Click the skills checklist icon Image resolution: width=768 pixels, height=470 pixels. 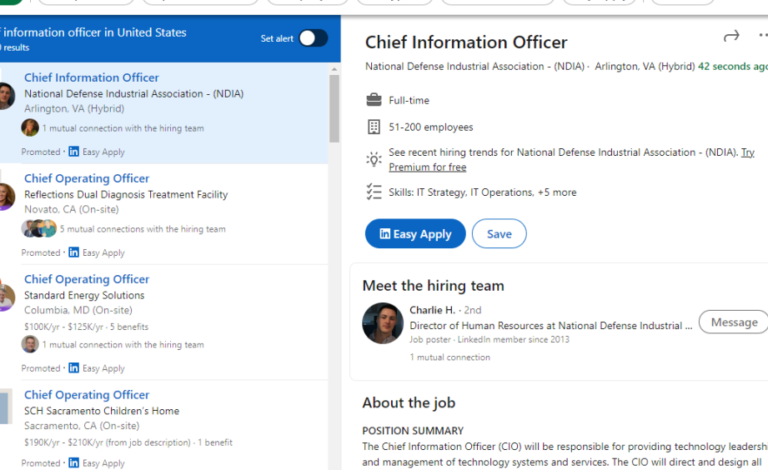pyautogui.click(x=374, y=192)
